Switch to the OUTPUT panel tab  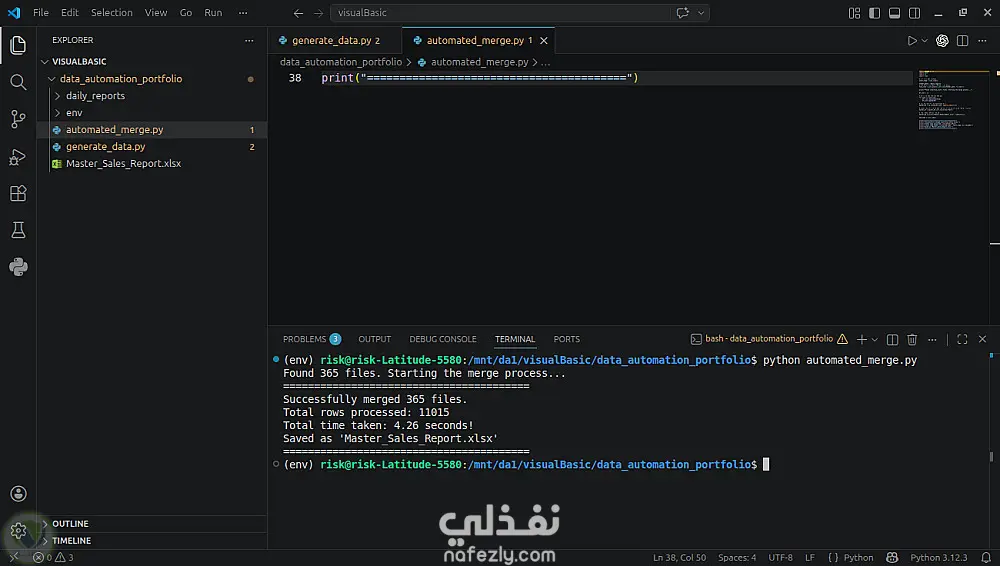click(x=374, y=339)
